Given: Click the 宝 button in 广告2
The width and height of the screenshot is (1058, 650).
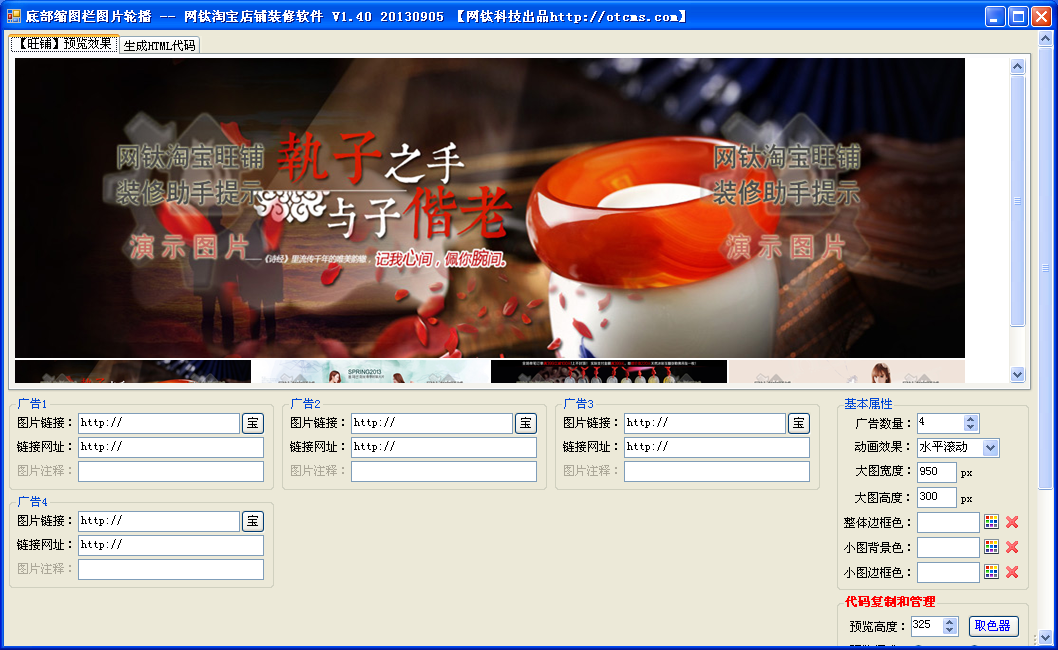Looking at the screenshot, I should tap(526, 423).
